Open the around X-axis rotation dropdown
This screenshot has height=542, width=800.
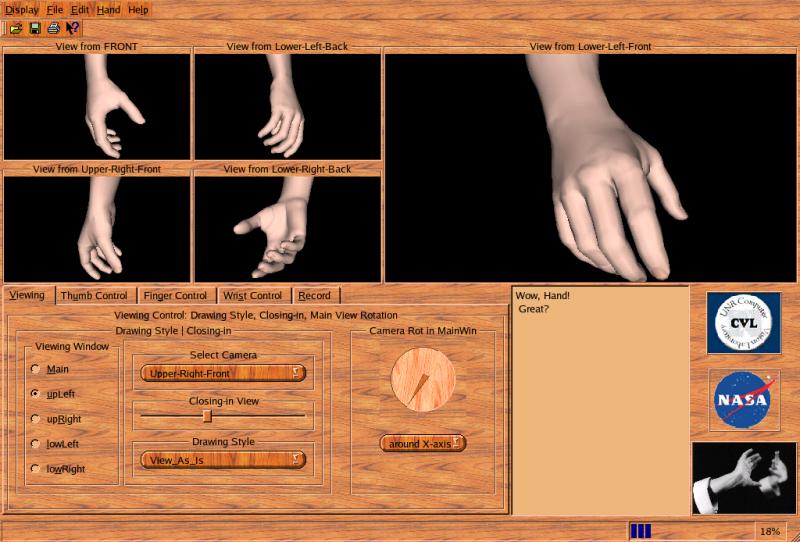(x=423, y=444)
